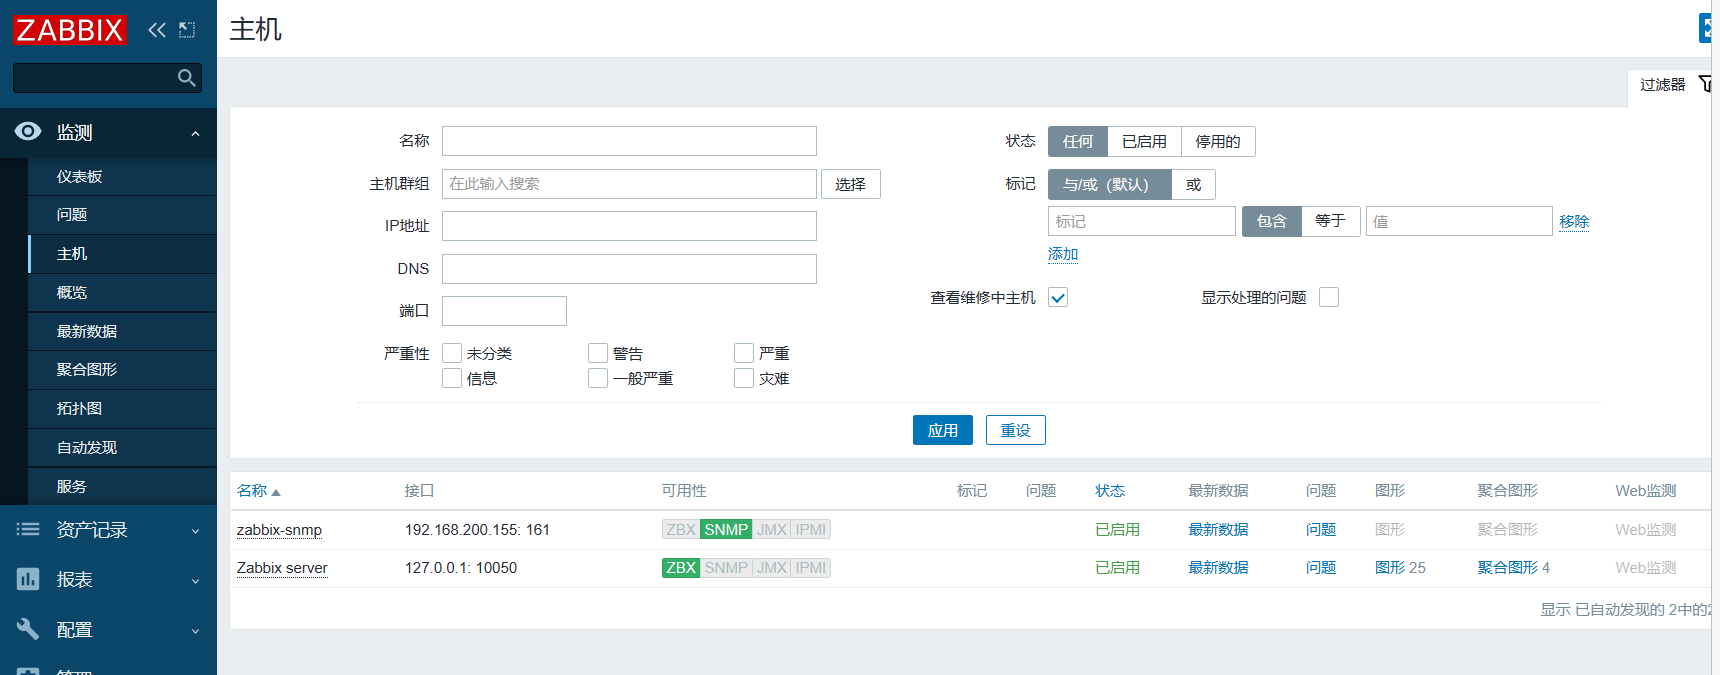Viewport: 1720px width, 675px height.
Task: Check the 灾难 severity checkbox
Action: 744,378
